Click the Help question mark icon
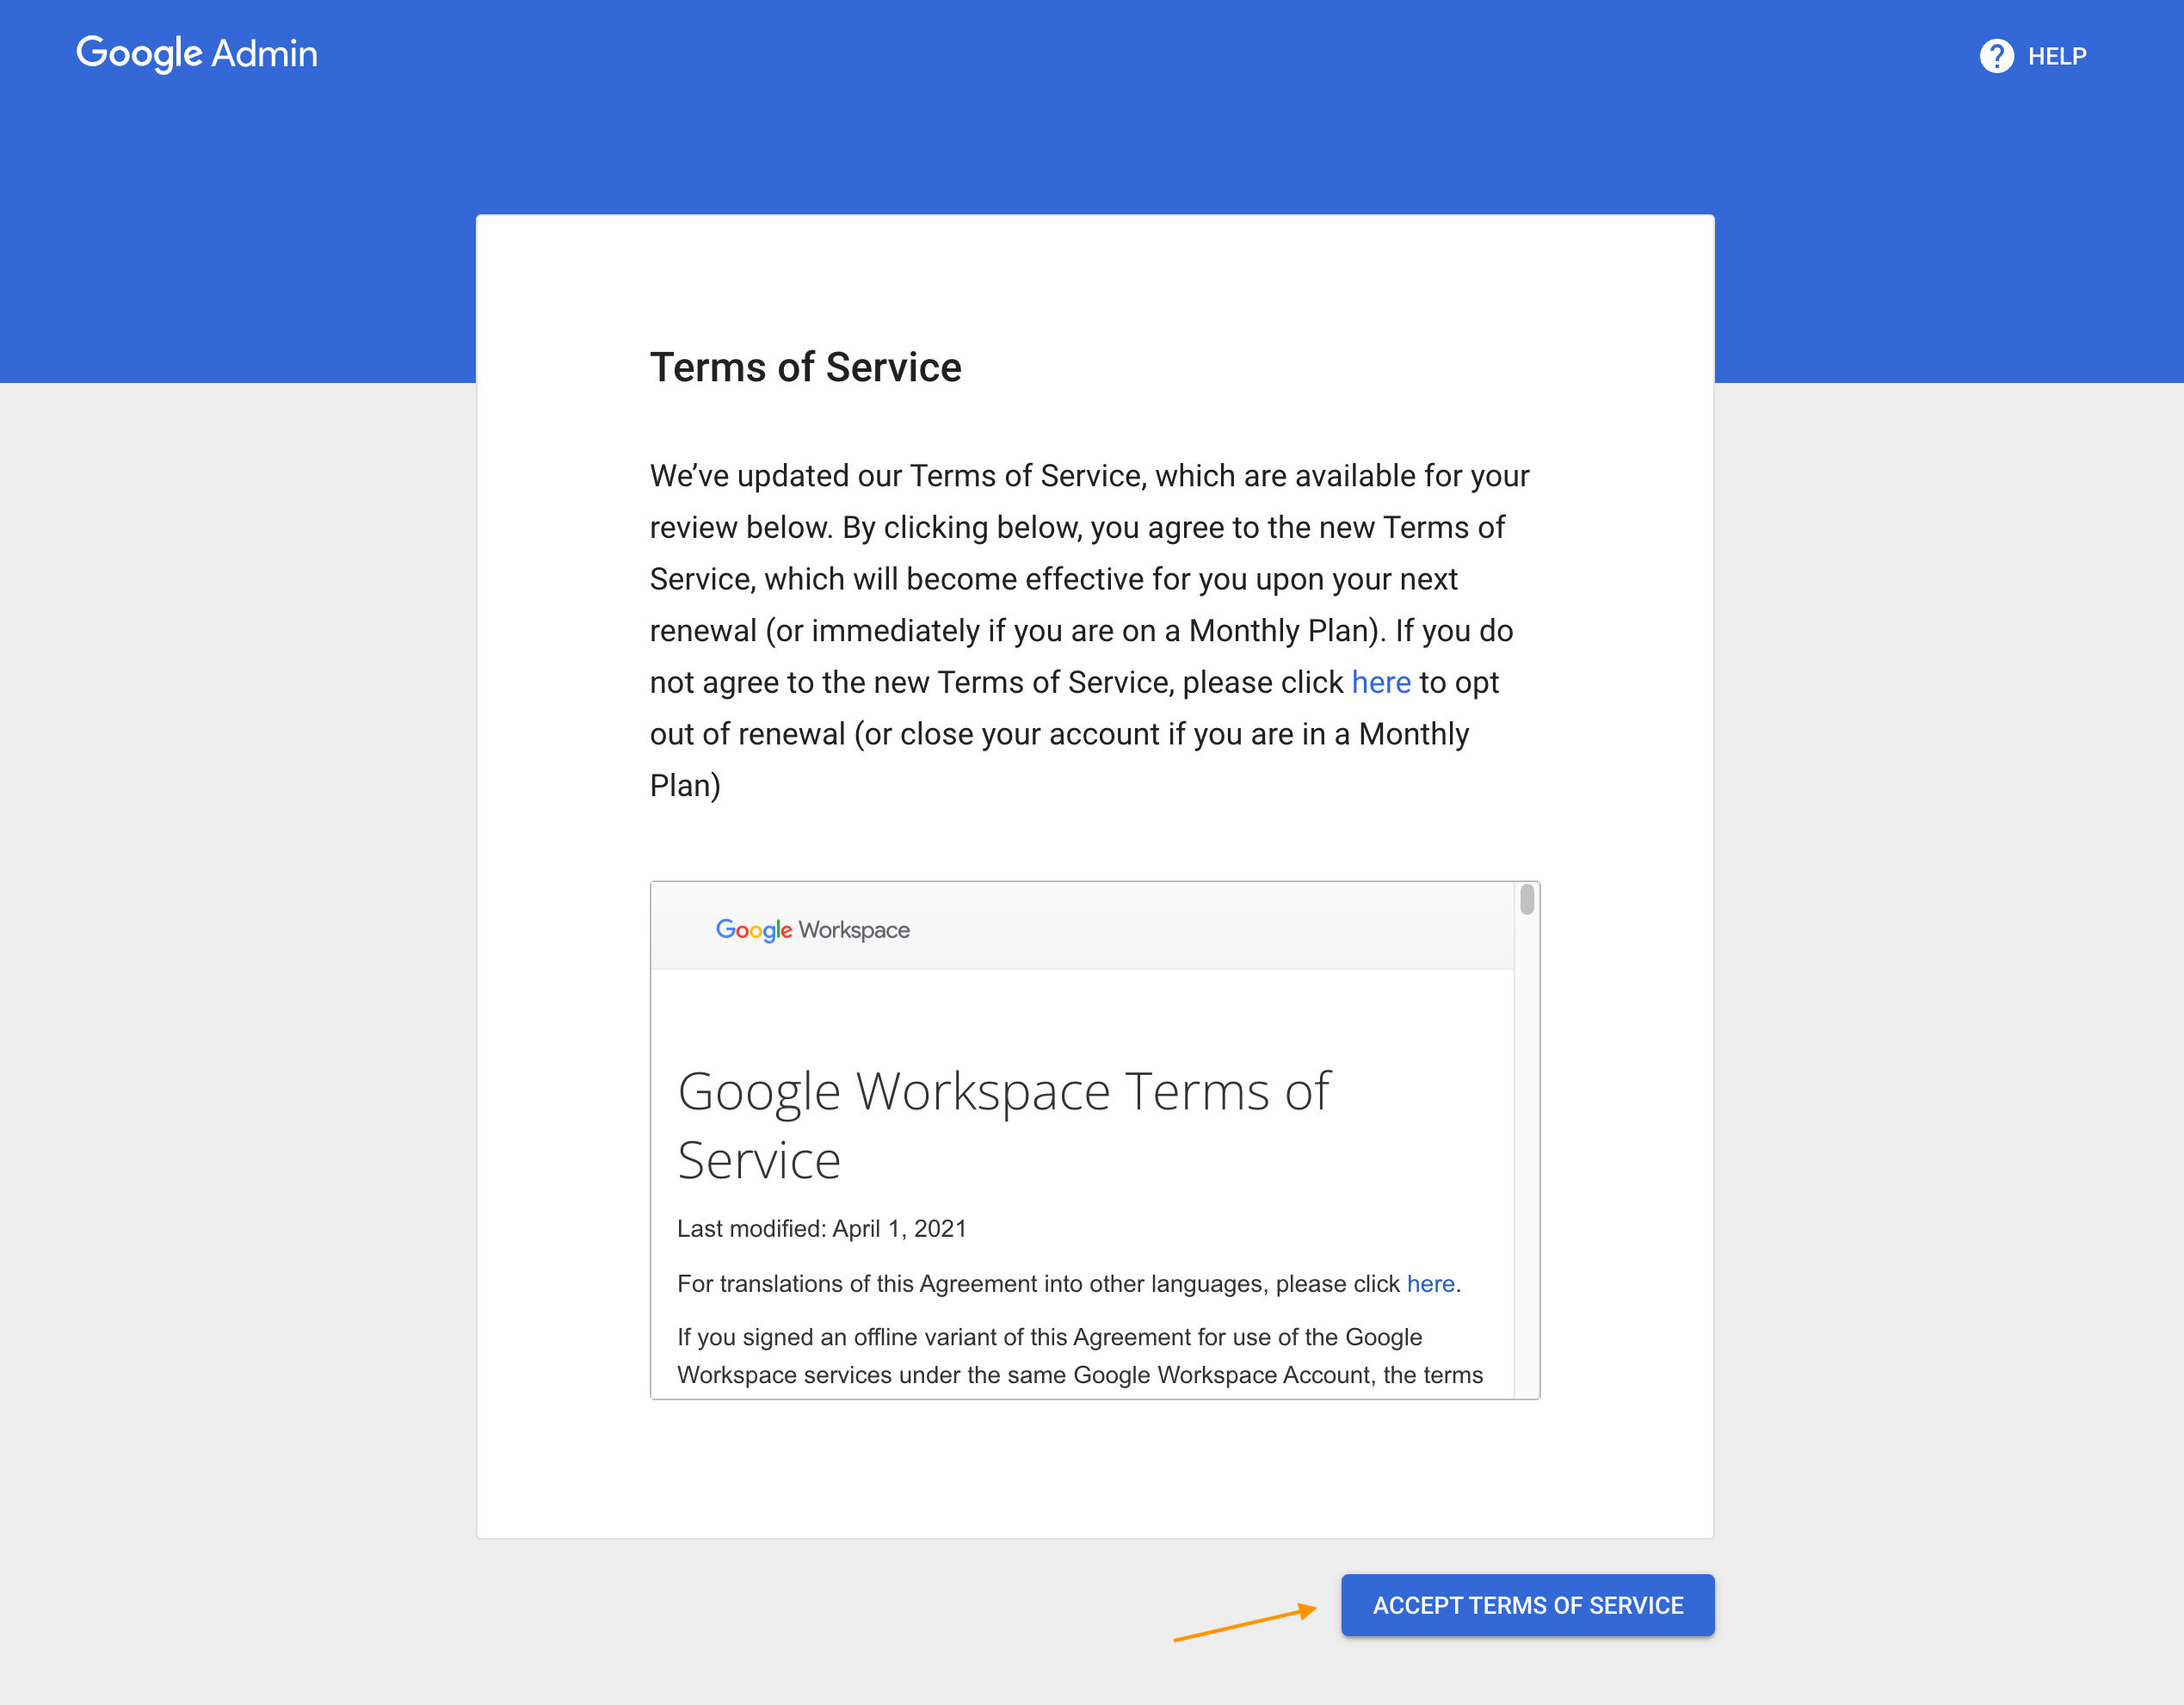Screen dimensions: 2184x1705 click(1996, 56)
